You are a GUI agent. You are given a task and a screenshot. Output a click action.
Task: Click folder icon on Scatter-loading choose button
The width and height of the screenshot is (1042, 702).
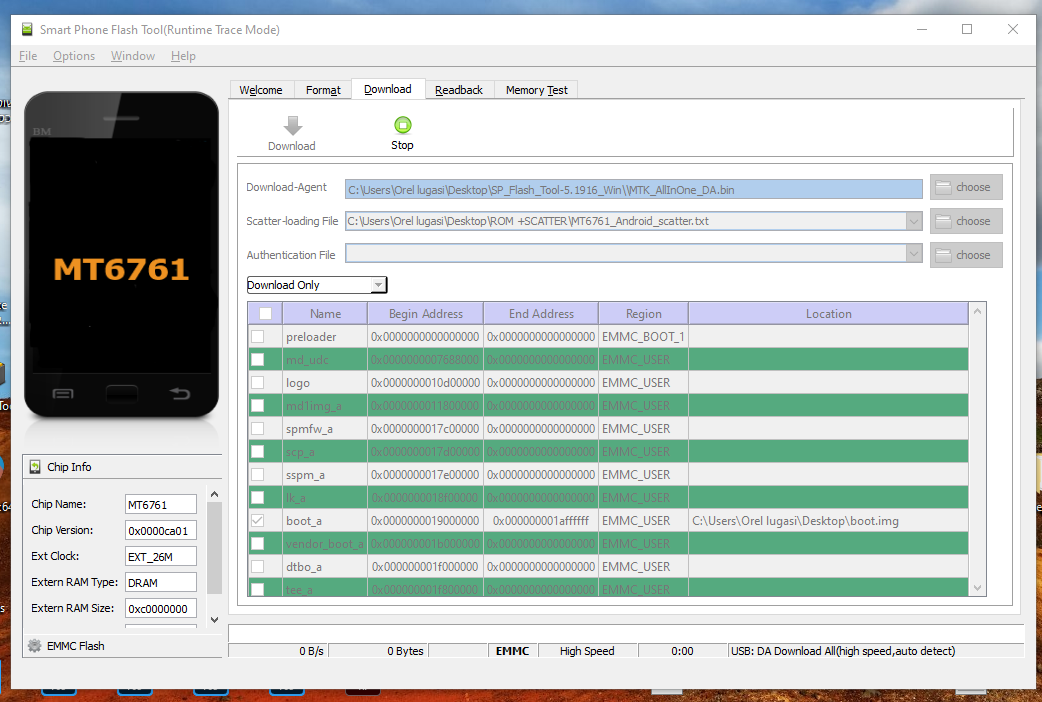pos(943,221)
